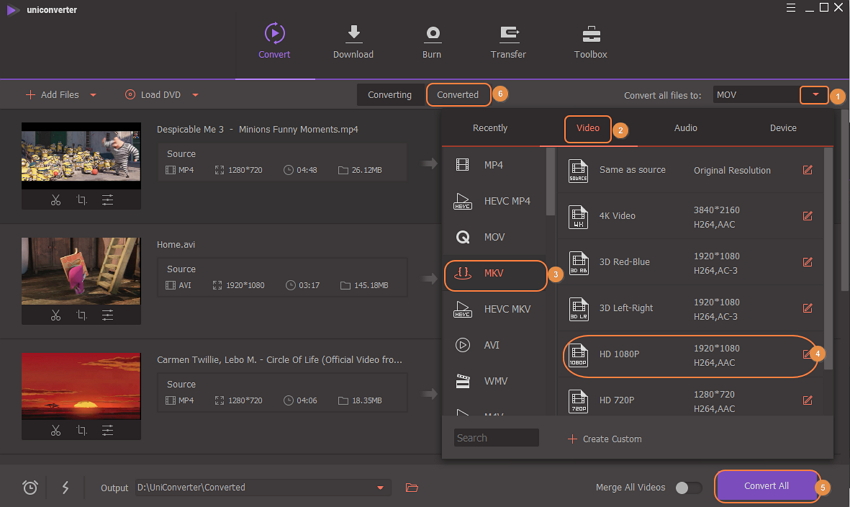The height and width of the screenshot is (507, 850).
Task: Select AVI in the format list
Action: 494,345
